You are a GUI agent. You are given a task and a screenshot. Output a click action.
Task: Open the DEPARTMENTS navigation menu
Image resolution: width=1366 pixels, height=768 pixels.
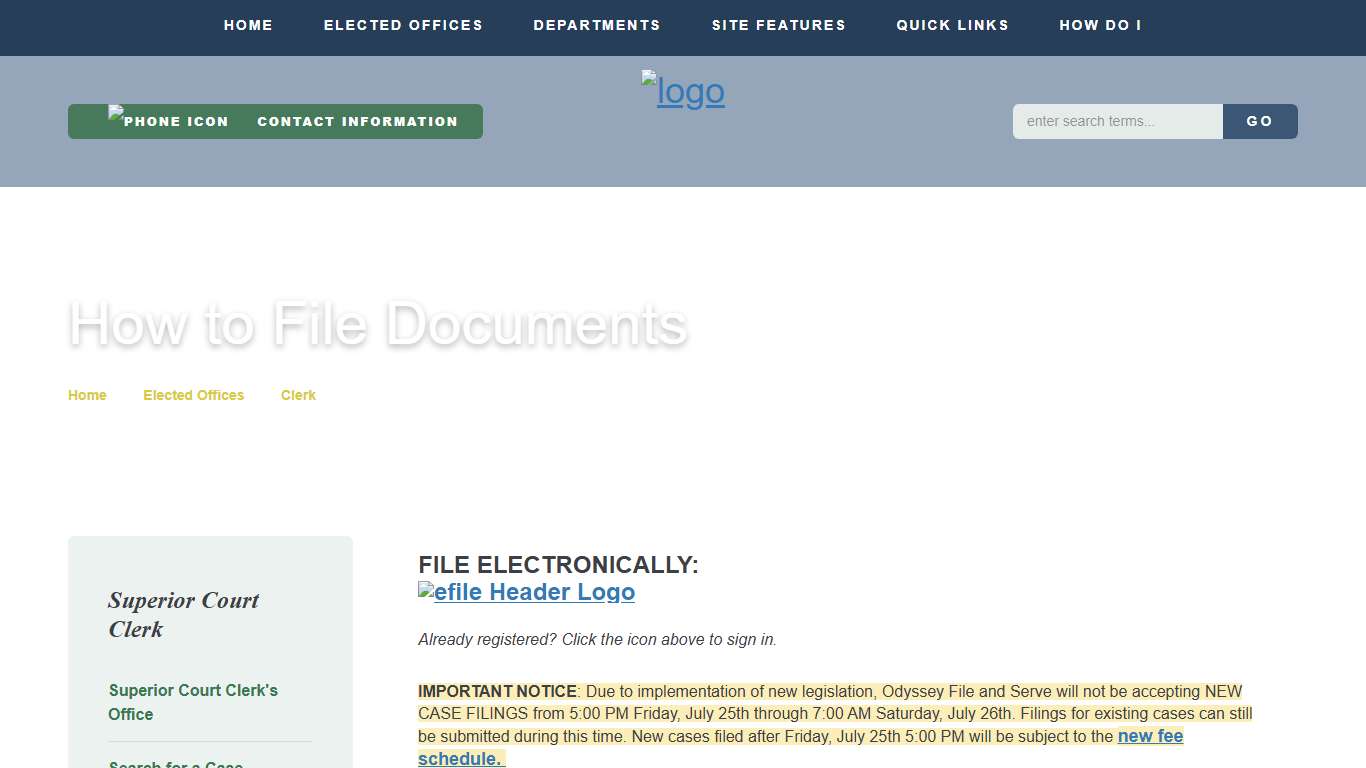(x=597, y=25)
